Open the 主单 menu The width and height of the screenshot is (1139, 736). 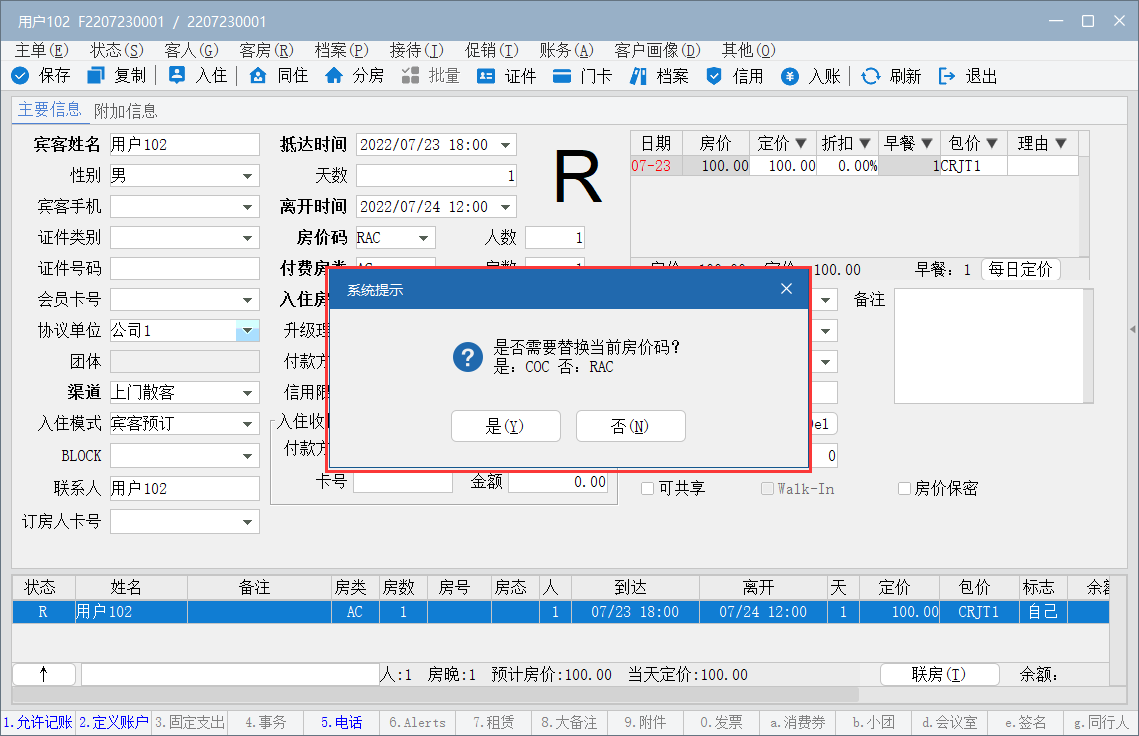point(41,50)
